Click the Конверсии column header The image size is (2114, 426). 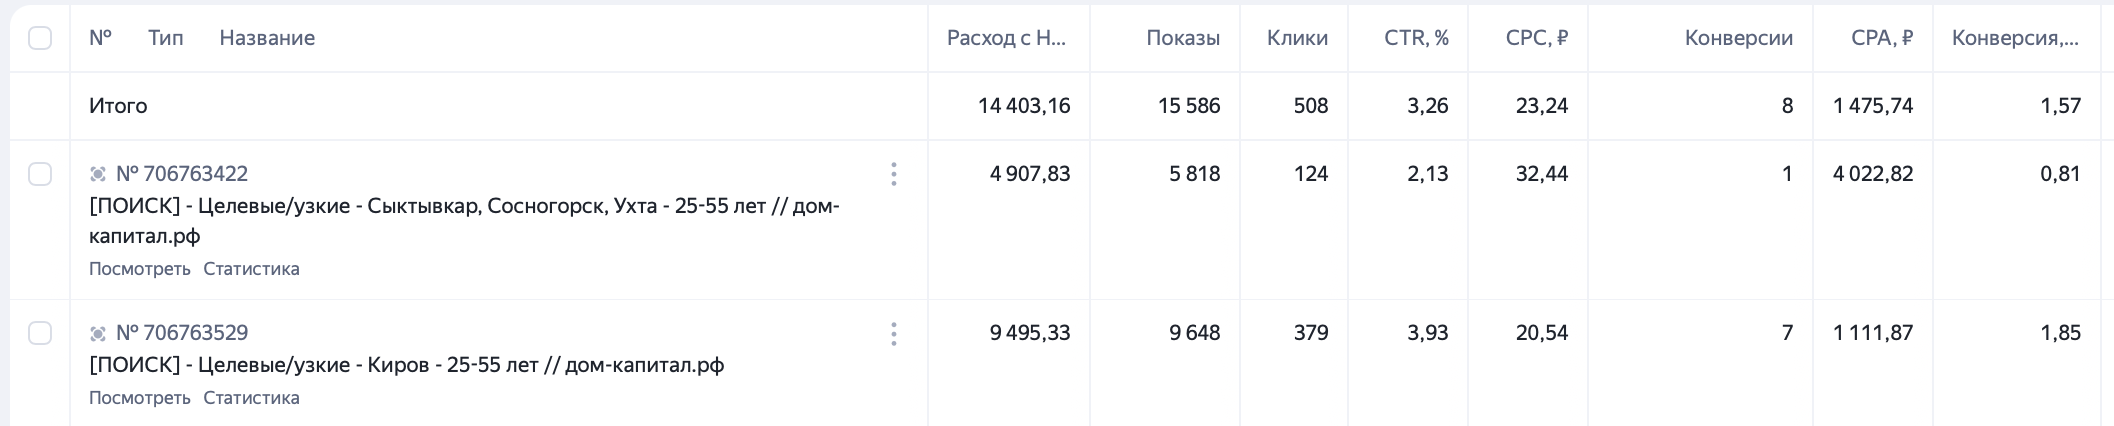point(1738,38)
